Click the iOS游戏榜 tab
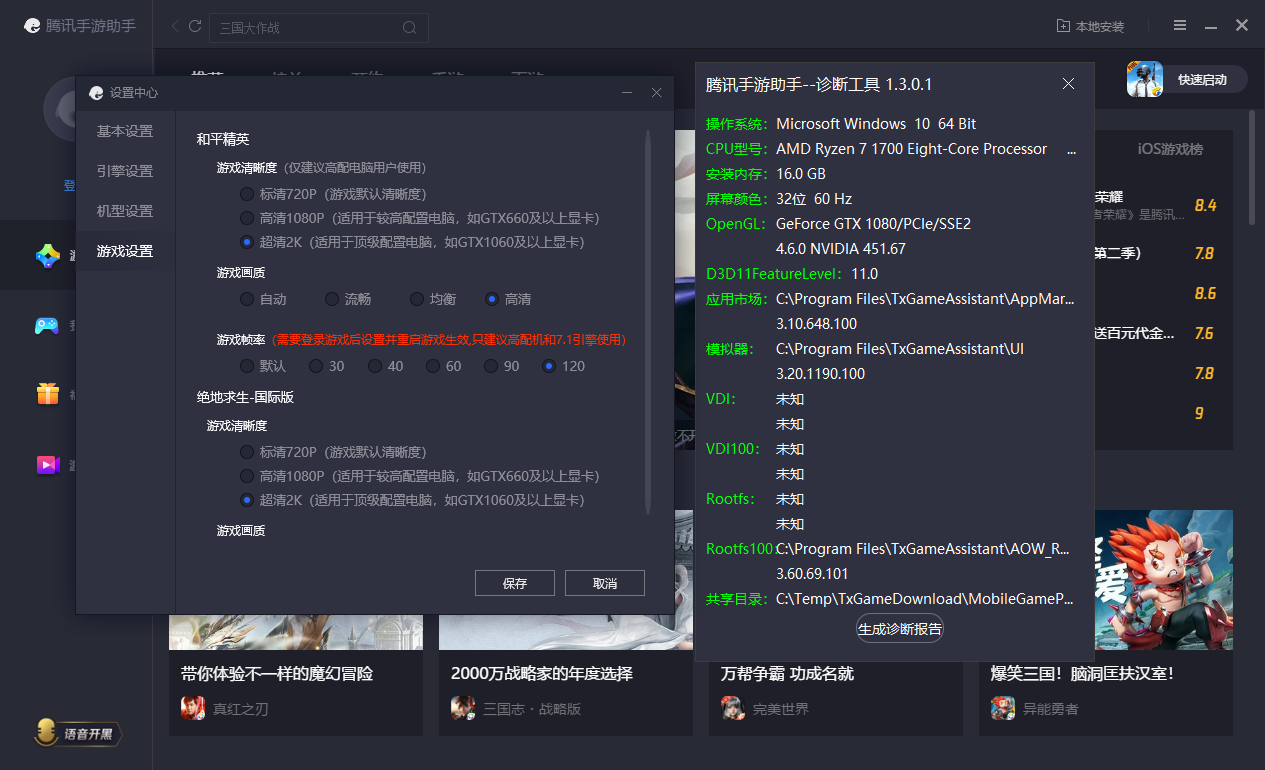The width and height of the screenshot is (1265, 770). pos(1170,149)
